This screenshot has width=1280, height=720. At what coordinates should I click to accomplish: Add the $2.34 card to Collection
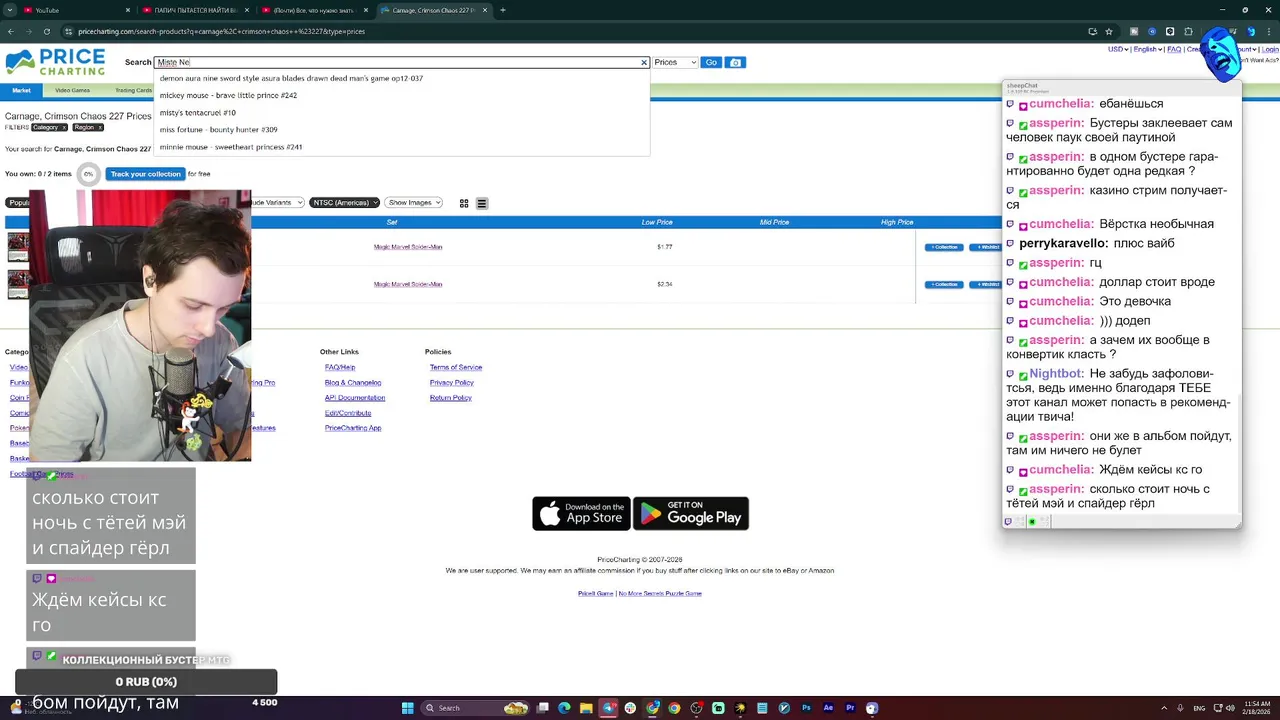coord(944,284)
